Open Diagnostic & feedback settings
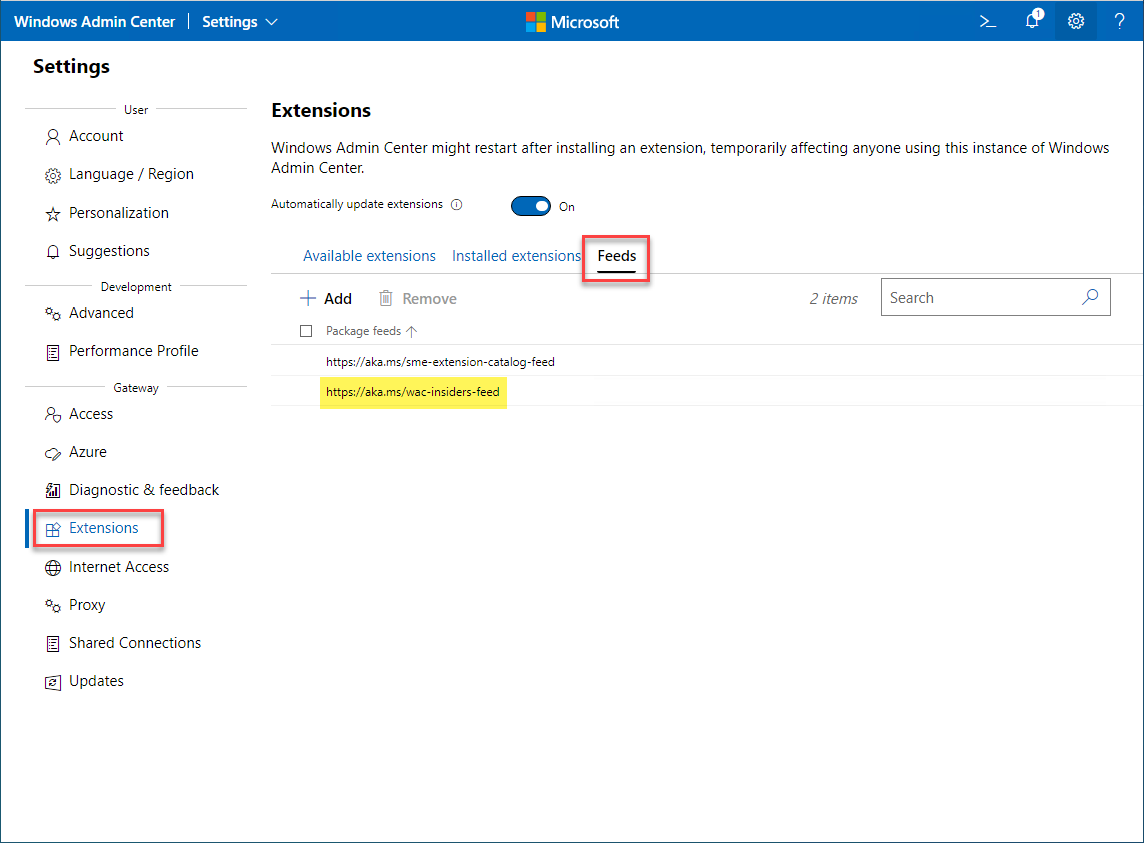Viewport: 1144px width, 843px height. coord(144,490)
